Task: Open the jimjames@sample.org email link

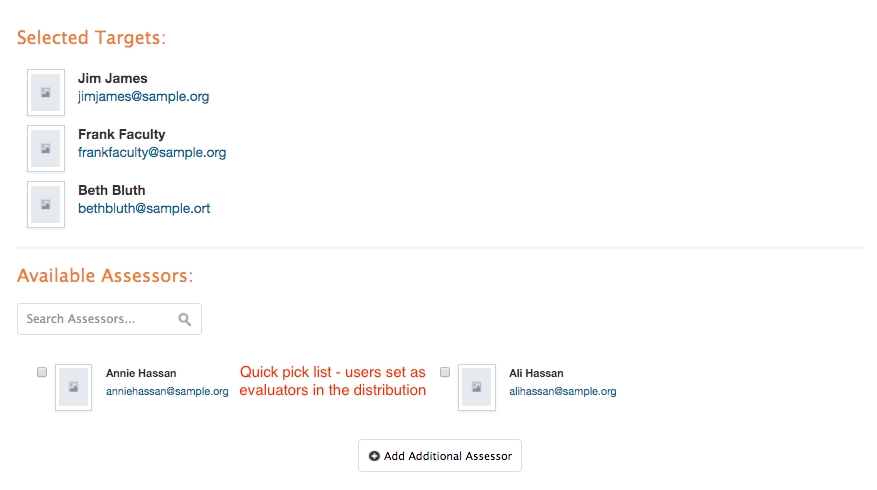Action: point(143,97)
